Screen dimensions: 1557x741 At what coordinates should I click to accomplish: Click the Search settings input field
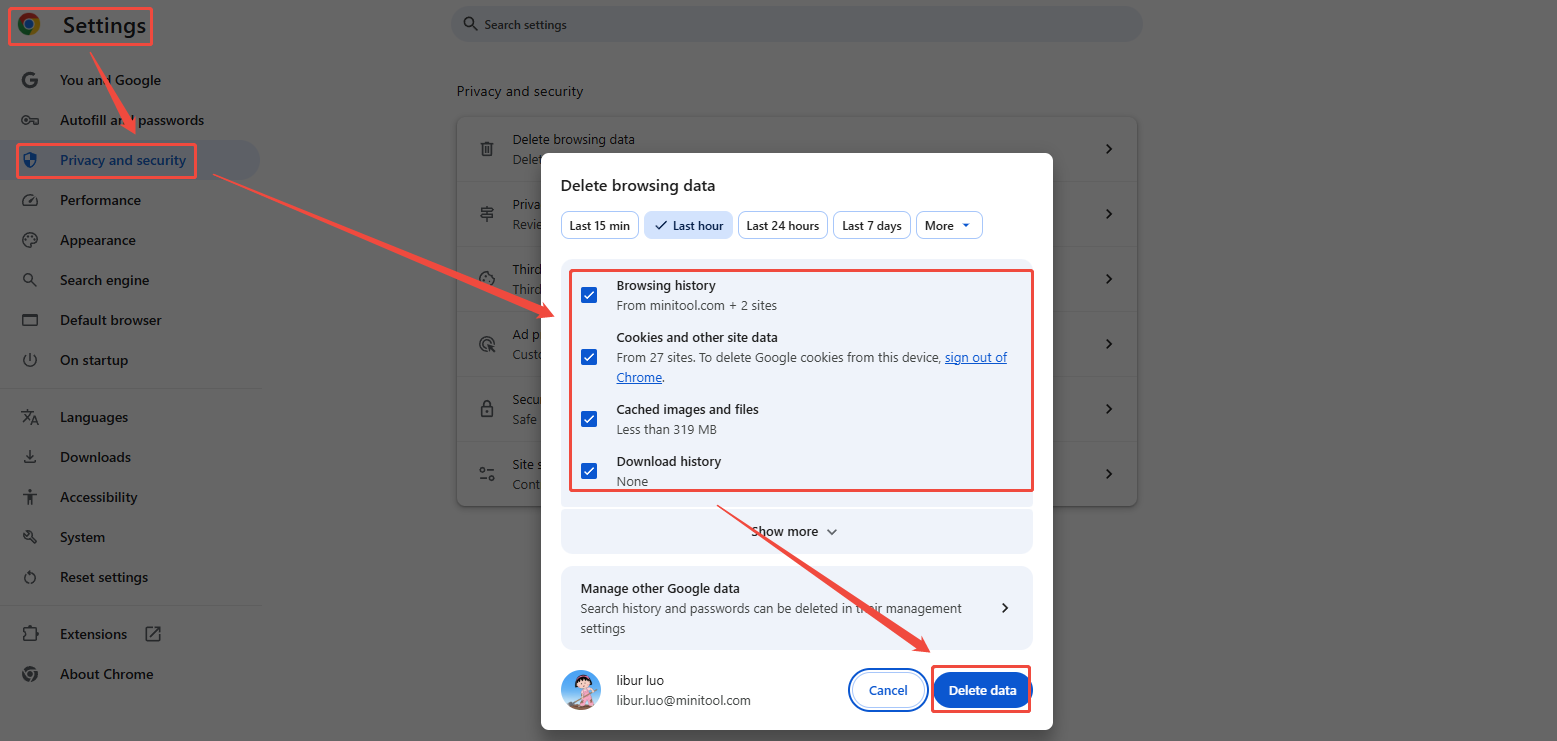tap(796, 24)
